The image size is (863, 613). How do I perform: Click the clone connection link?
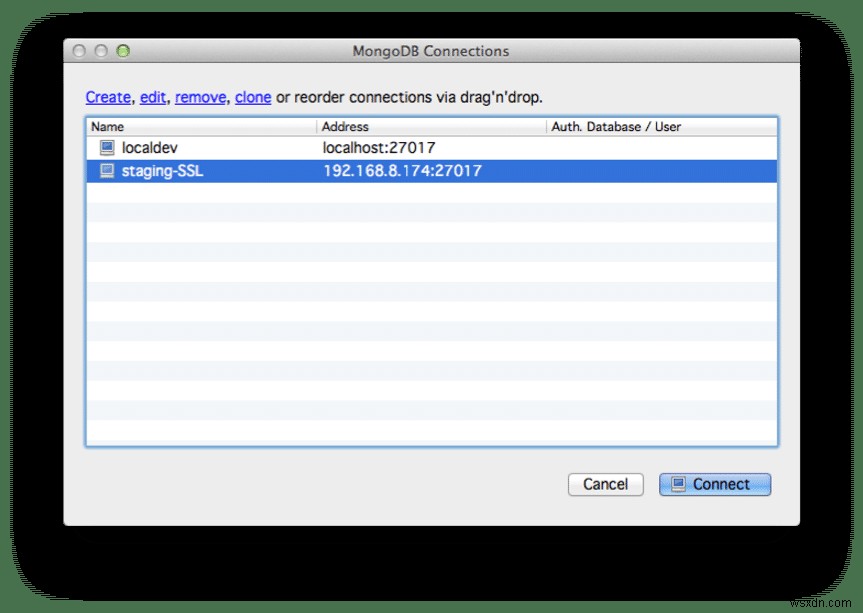tap(253, 97)
